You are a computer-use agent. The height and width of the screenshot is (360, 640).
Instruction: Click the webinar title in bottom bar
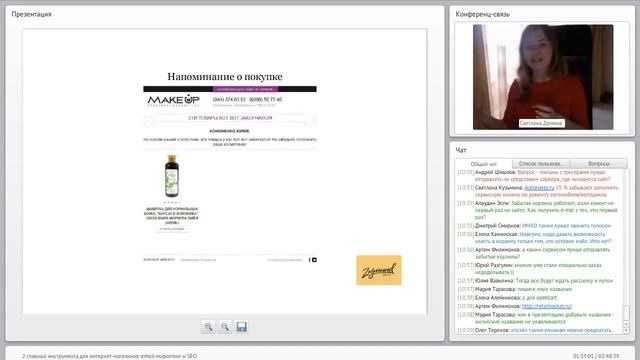tap(109, 356)
